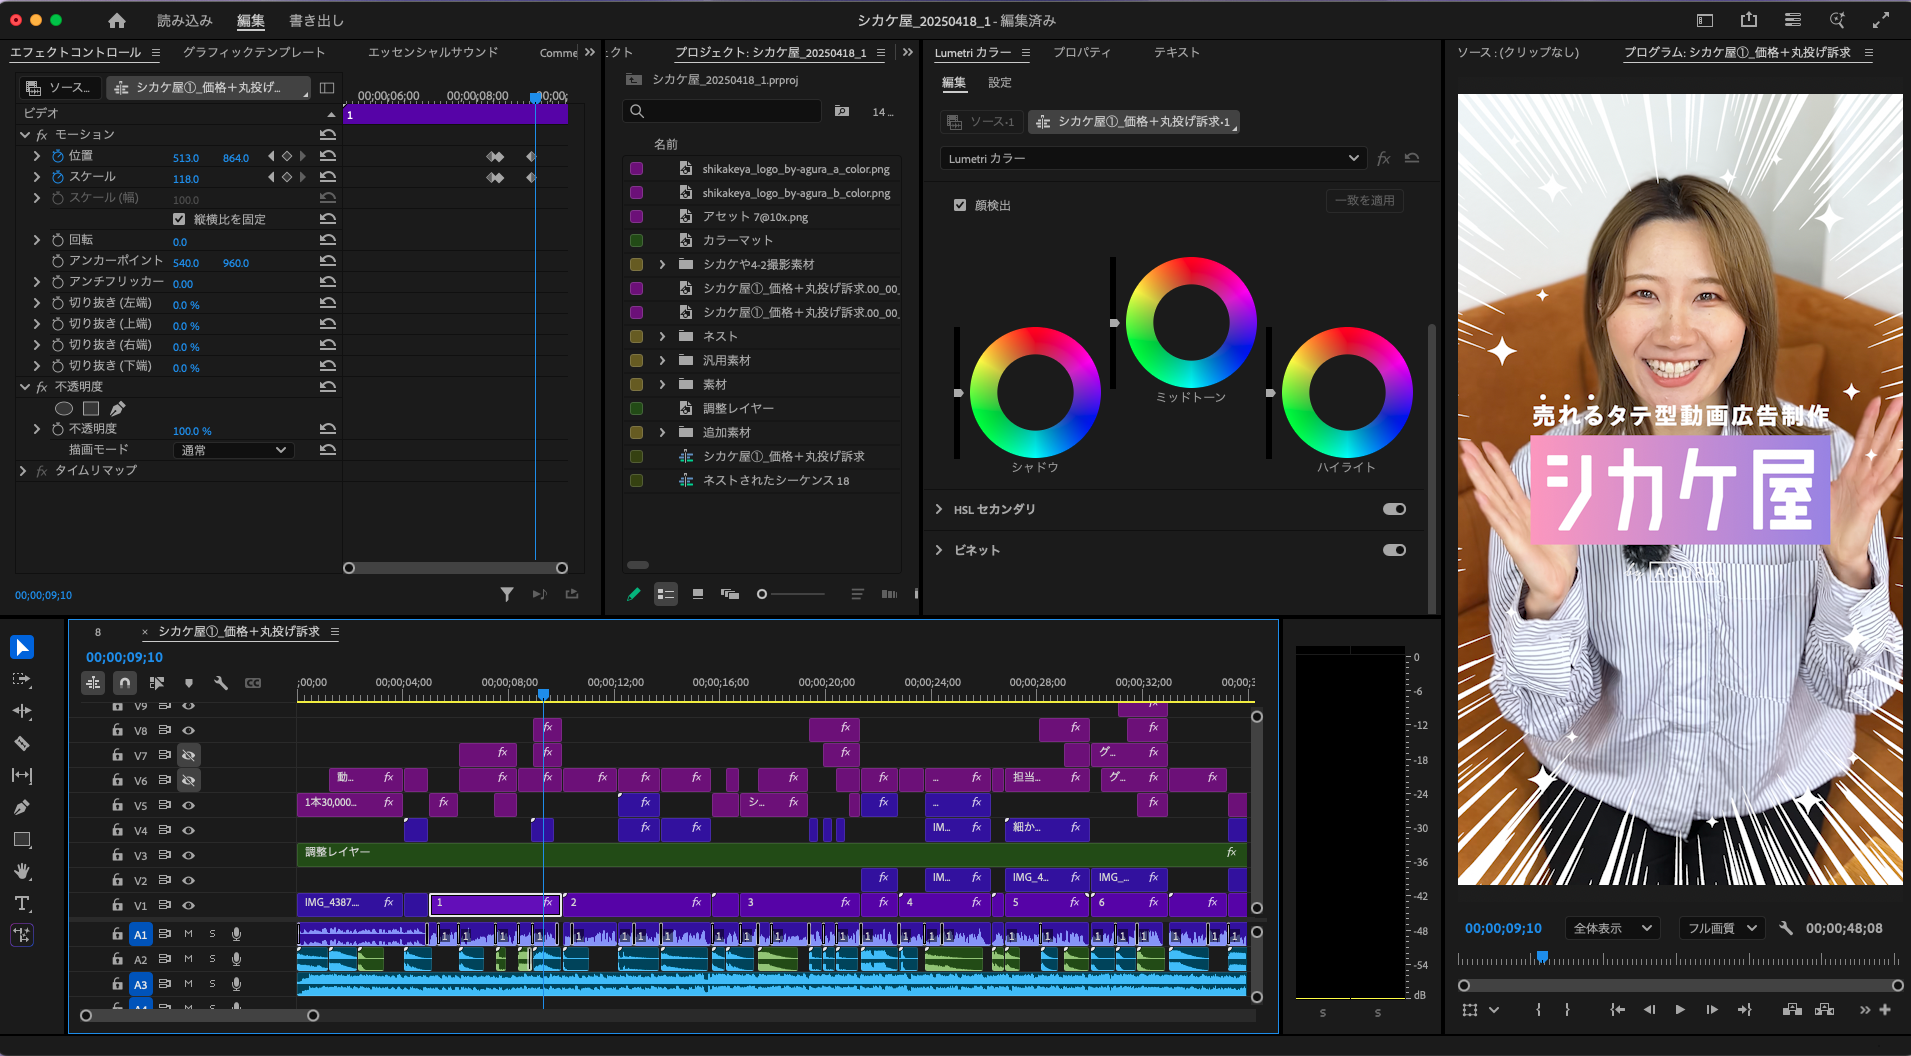The height and width of the screenshot is (1056, 1911).
Task: Select the Hand tool
Action: (22, 871)
